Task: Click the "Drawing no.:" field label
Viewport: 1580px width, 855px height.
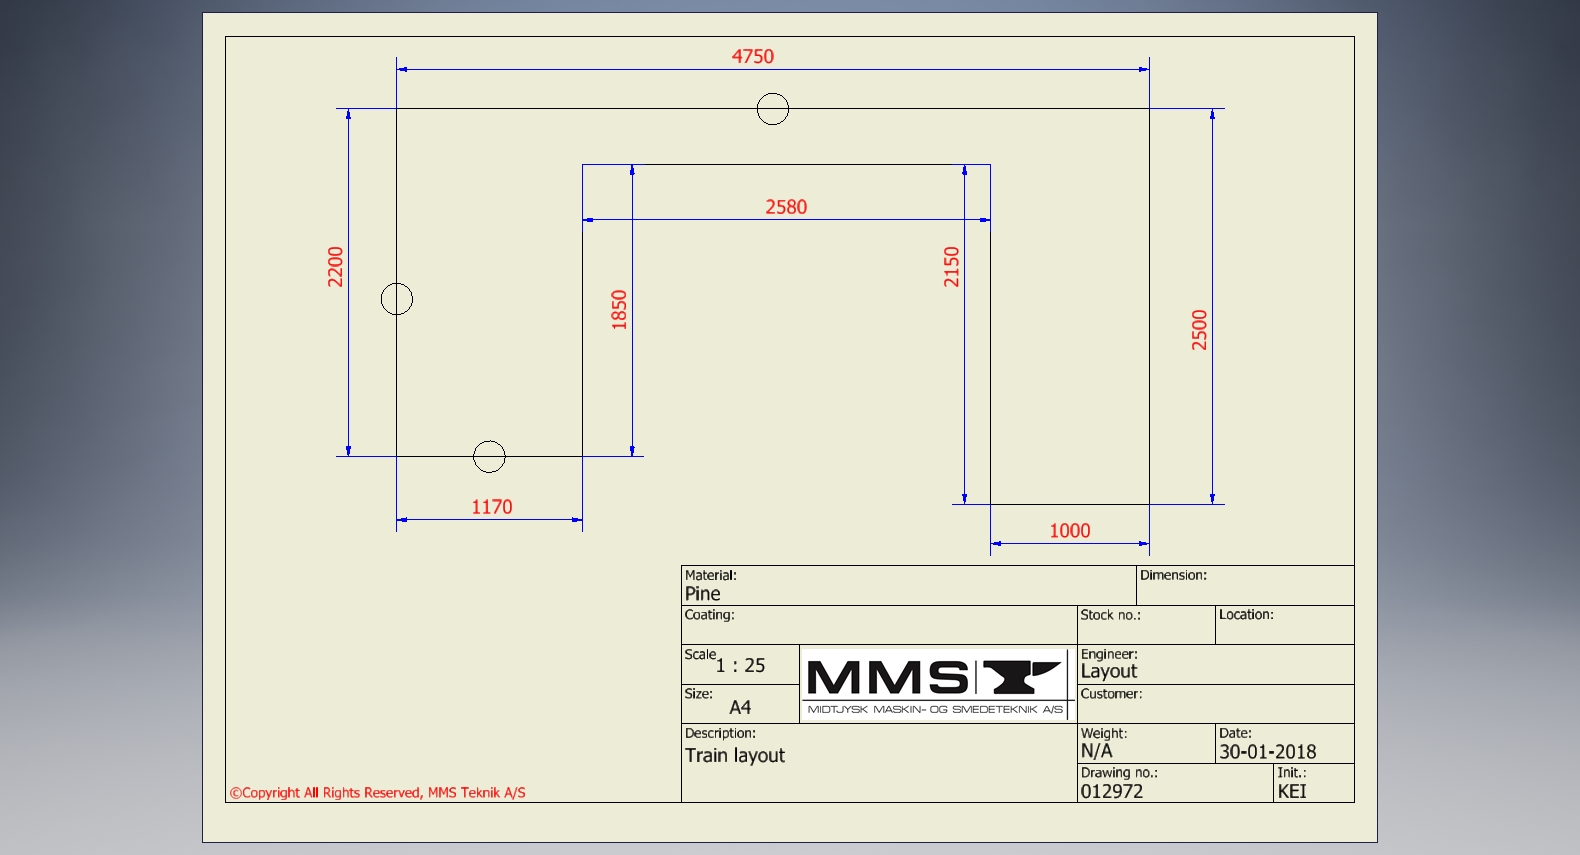Action: point(1119,772)
